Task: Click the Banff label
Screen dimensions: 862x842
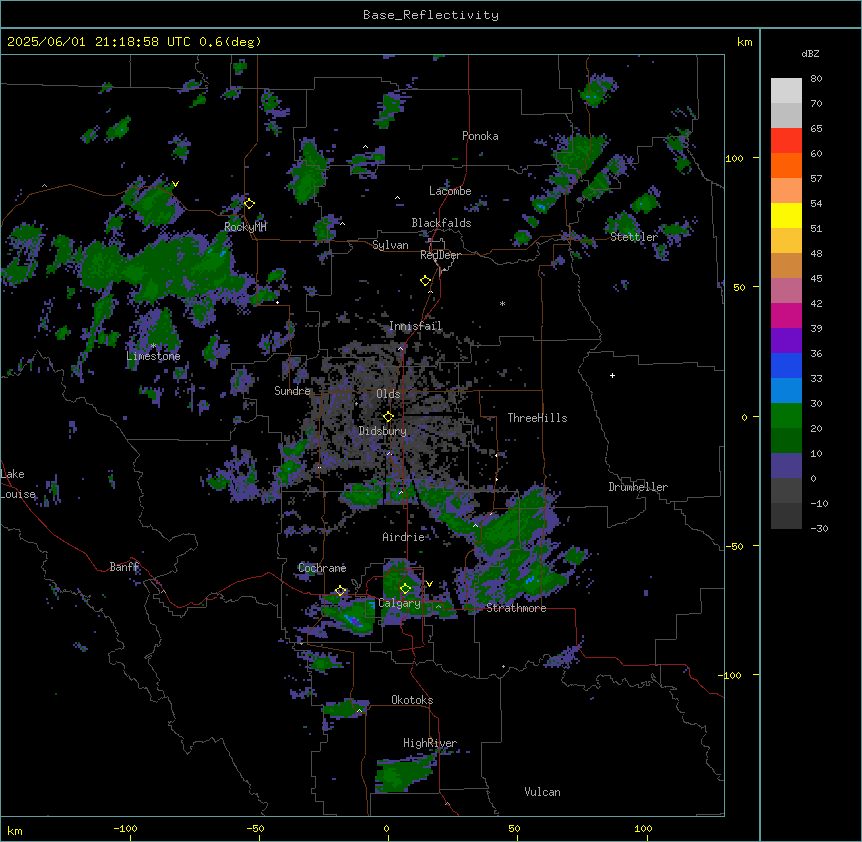Action: pos(124,567)
